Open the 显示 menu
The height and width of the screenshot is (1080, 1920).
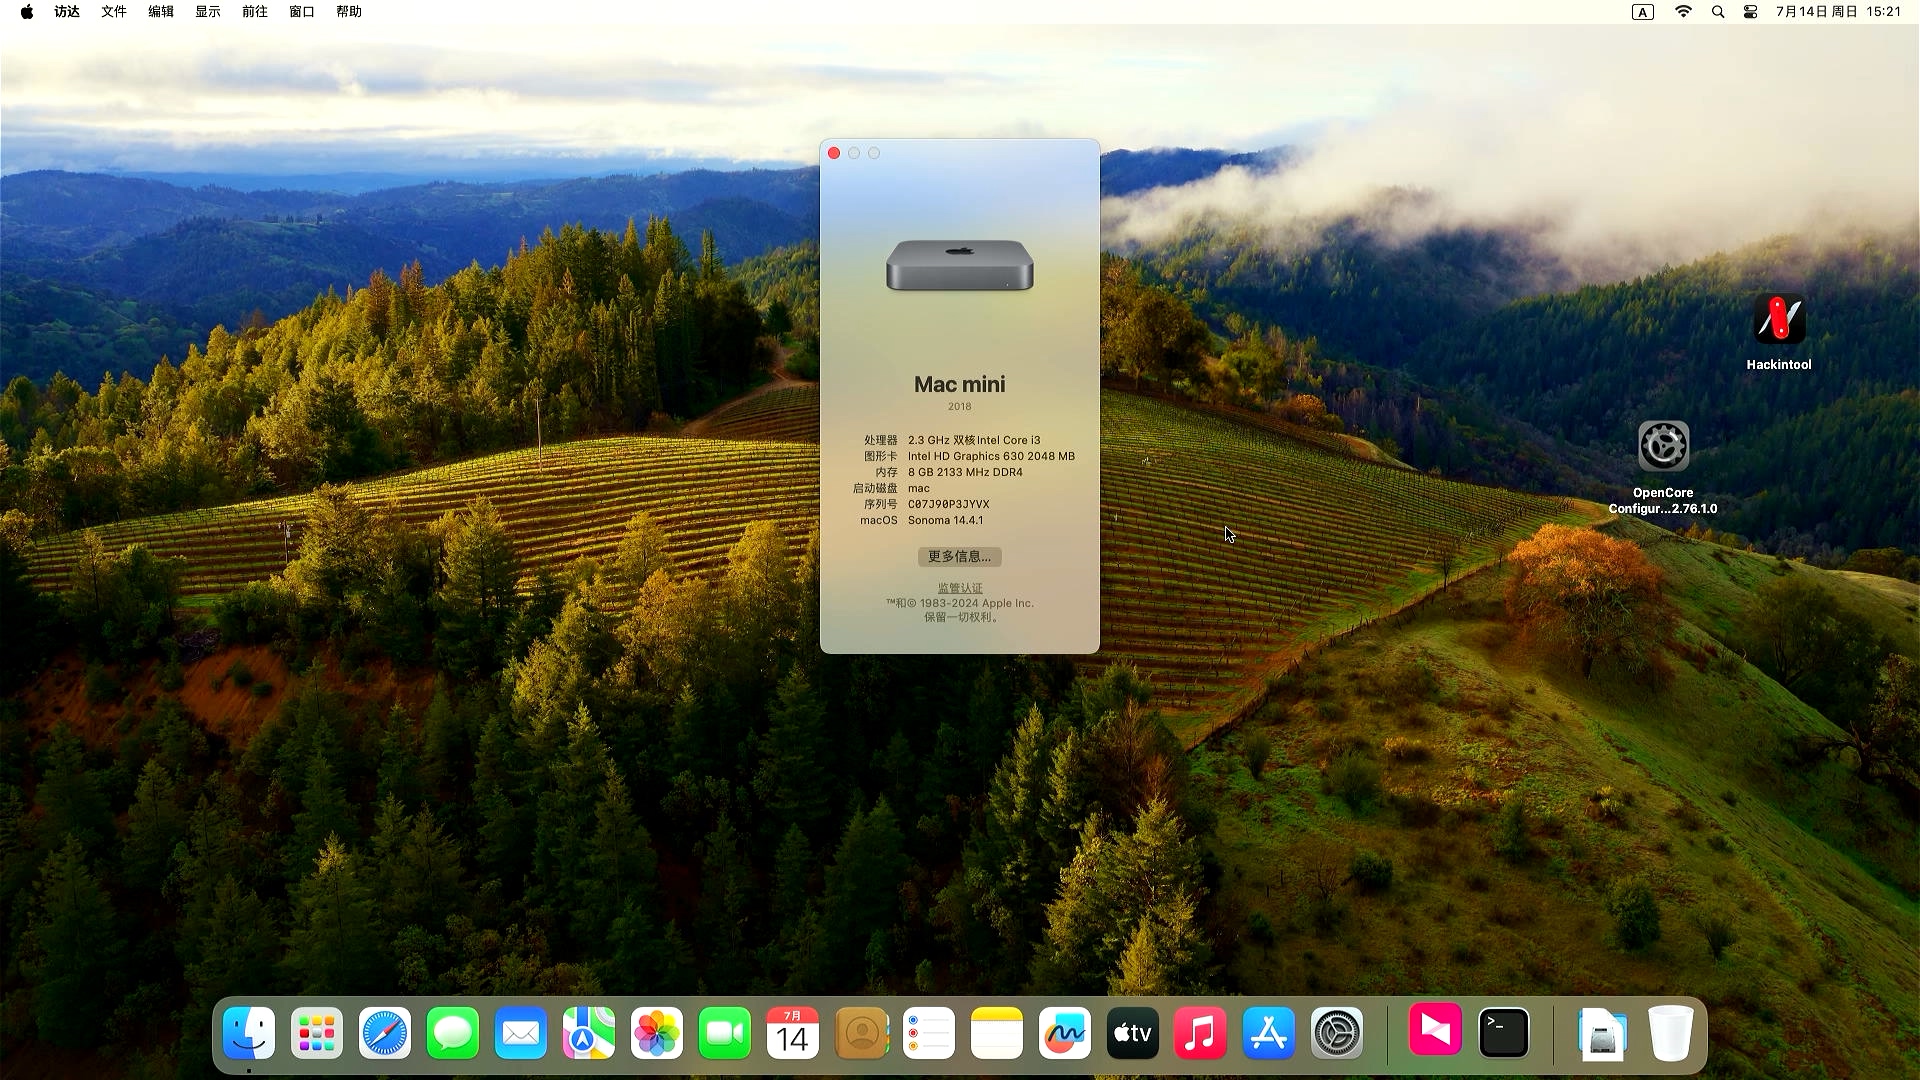[x=208, y=12]
